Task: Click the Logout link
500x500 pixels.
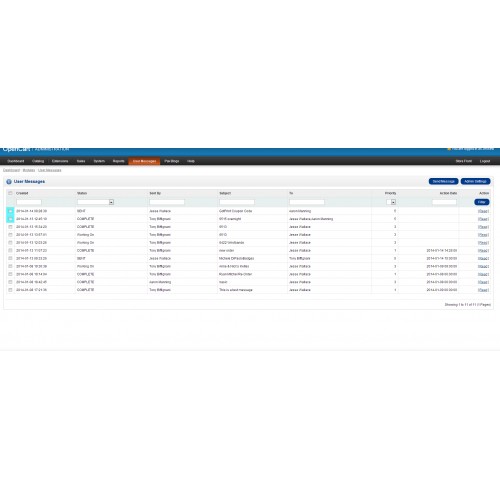Action: tap(485, 161)
